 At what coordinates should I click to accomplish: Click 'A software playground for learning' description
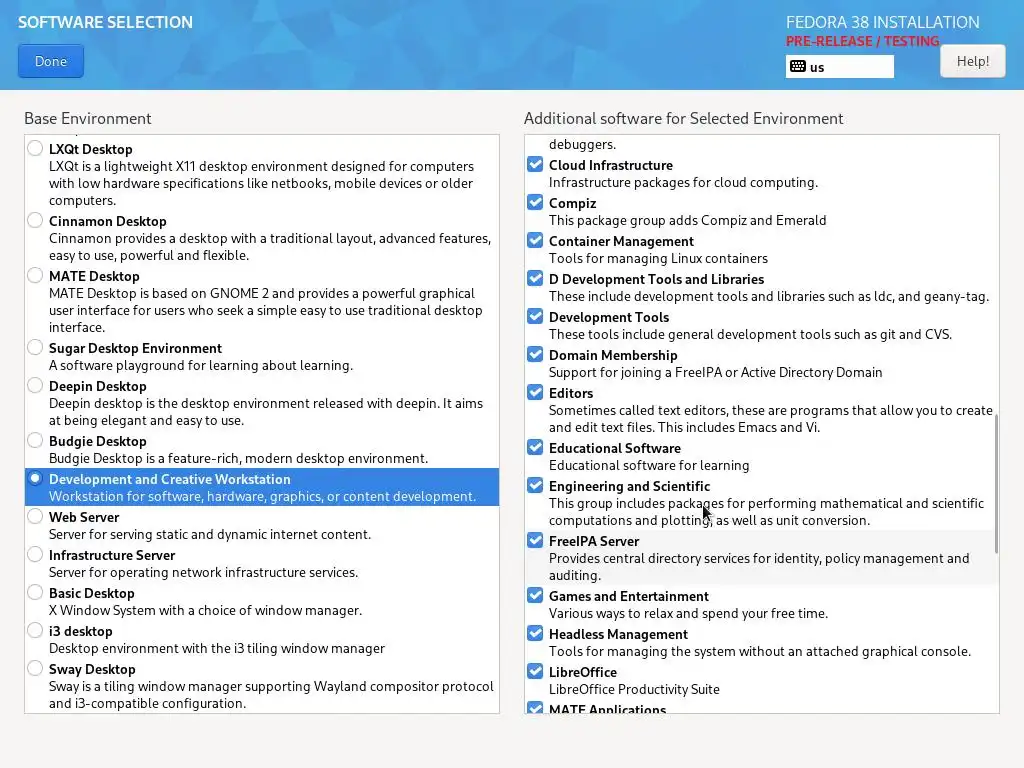coord(200,365)
